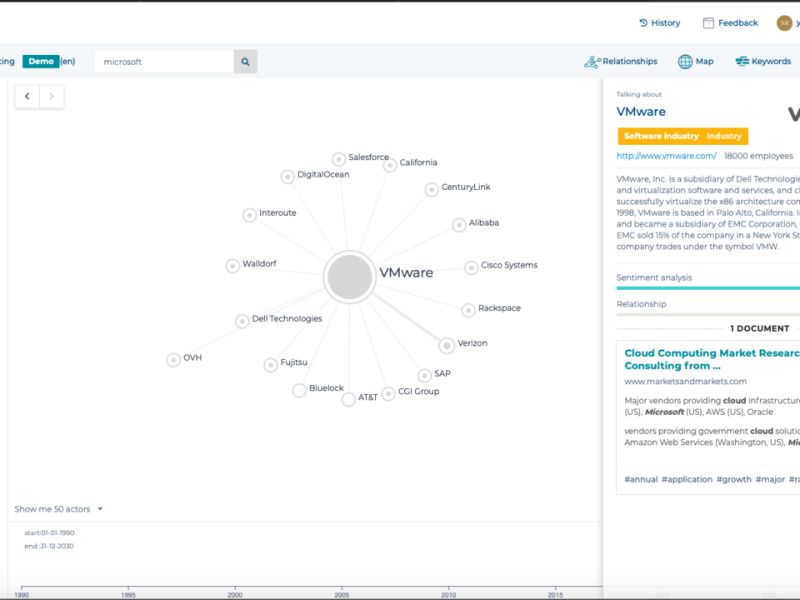
Task: Select the Verizon node circle
Action: pos(447,346)
